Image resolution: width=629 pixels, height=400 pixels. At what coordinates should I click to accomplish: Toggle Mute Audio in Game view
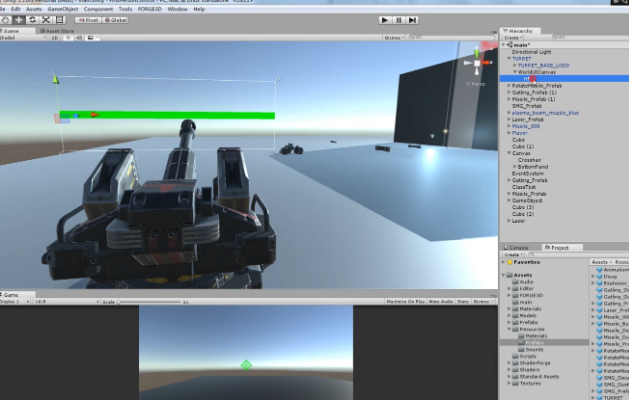pyautogui.click(x=440, y=301)
